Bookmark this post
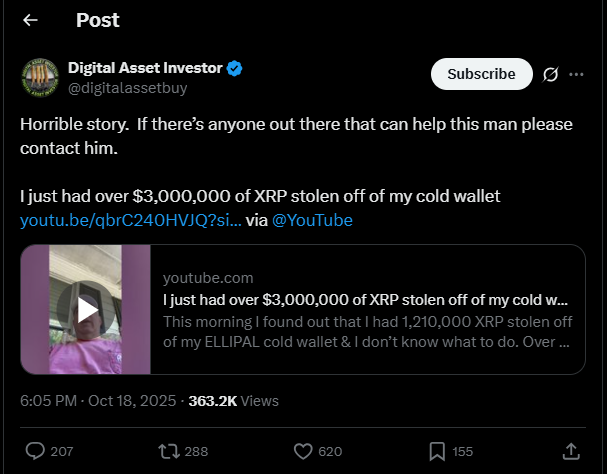This screenshot has width=607, height=474. pos(437,451)
